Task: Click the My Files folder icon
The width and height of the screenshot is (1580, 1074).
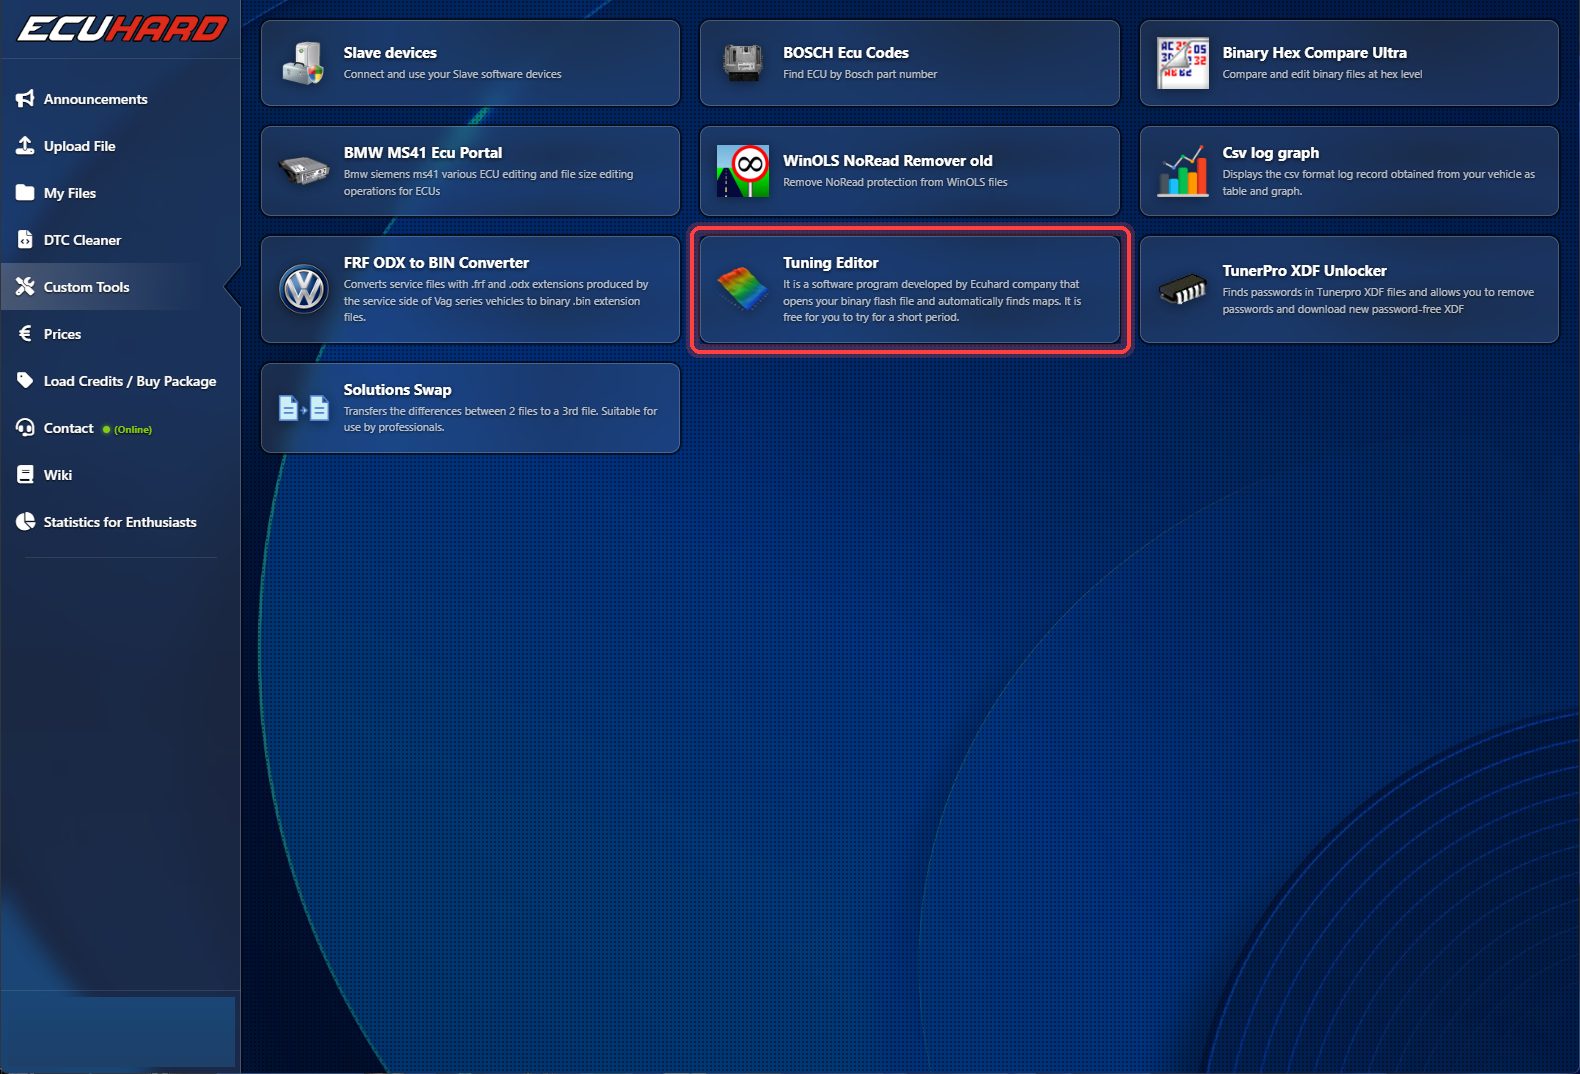Action: [x=25, y=193]
